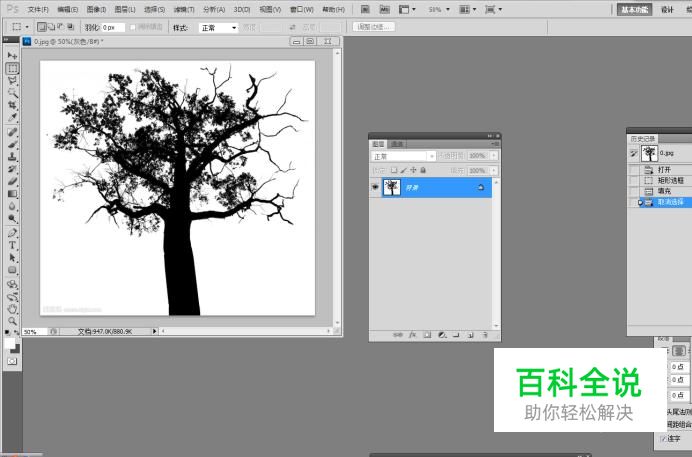Image resolution: width=692 pixels, height=457 pixels.
Task: Open the 图像(I) menu
Action: tap(96, 9)
